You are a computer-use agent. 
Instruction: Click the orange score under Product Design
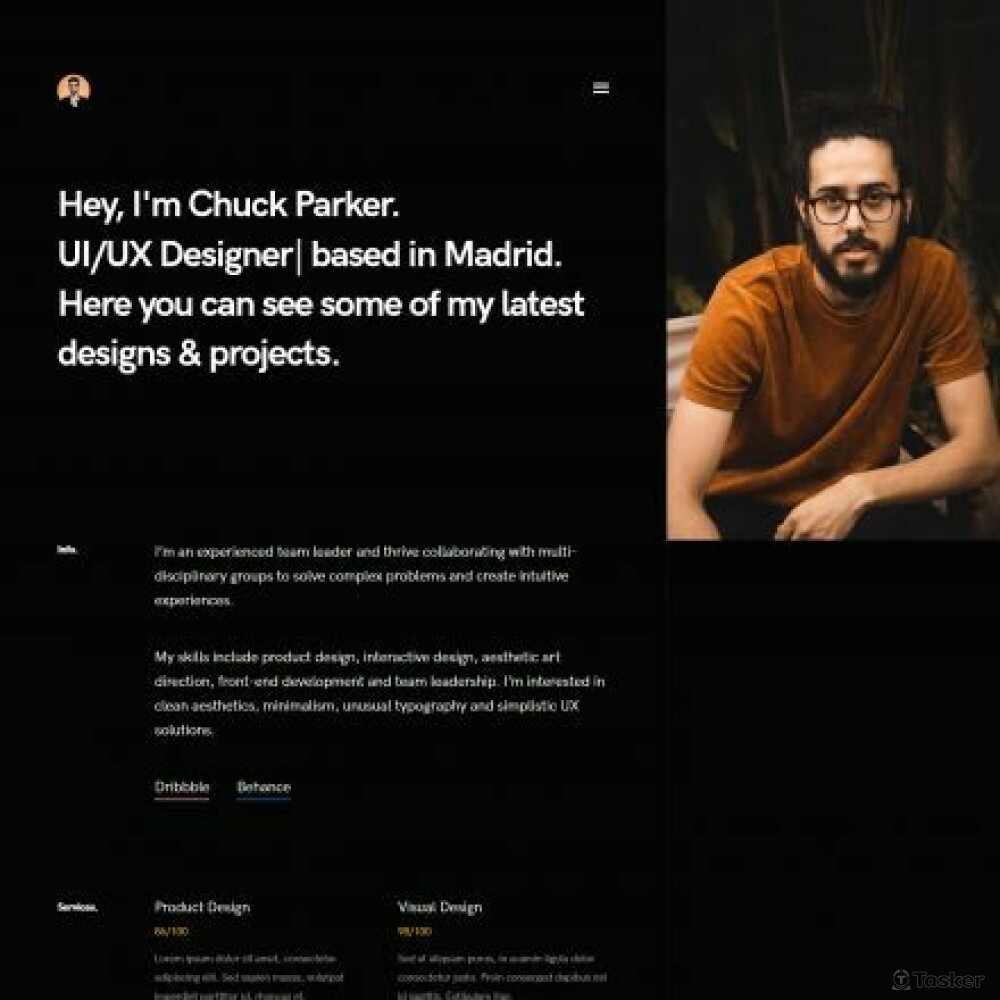[x=171, y=931]
